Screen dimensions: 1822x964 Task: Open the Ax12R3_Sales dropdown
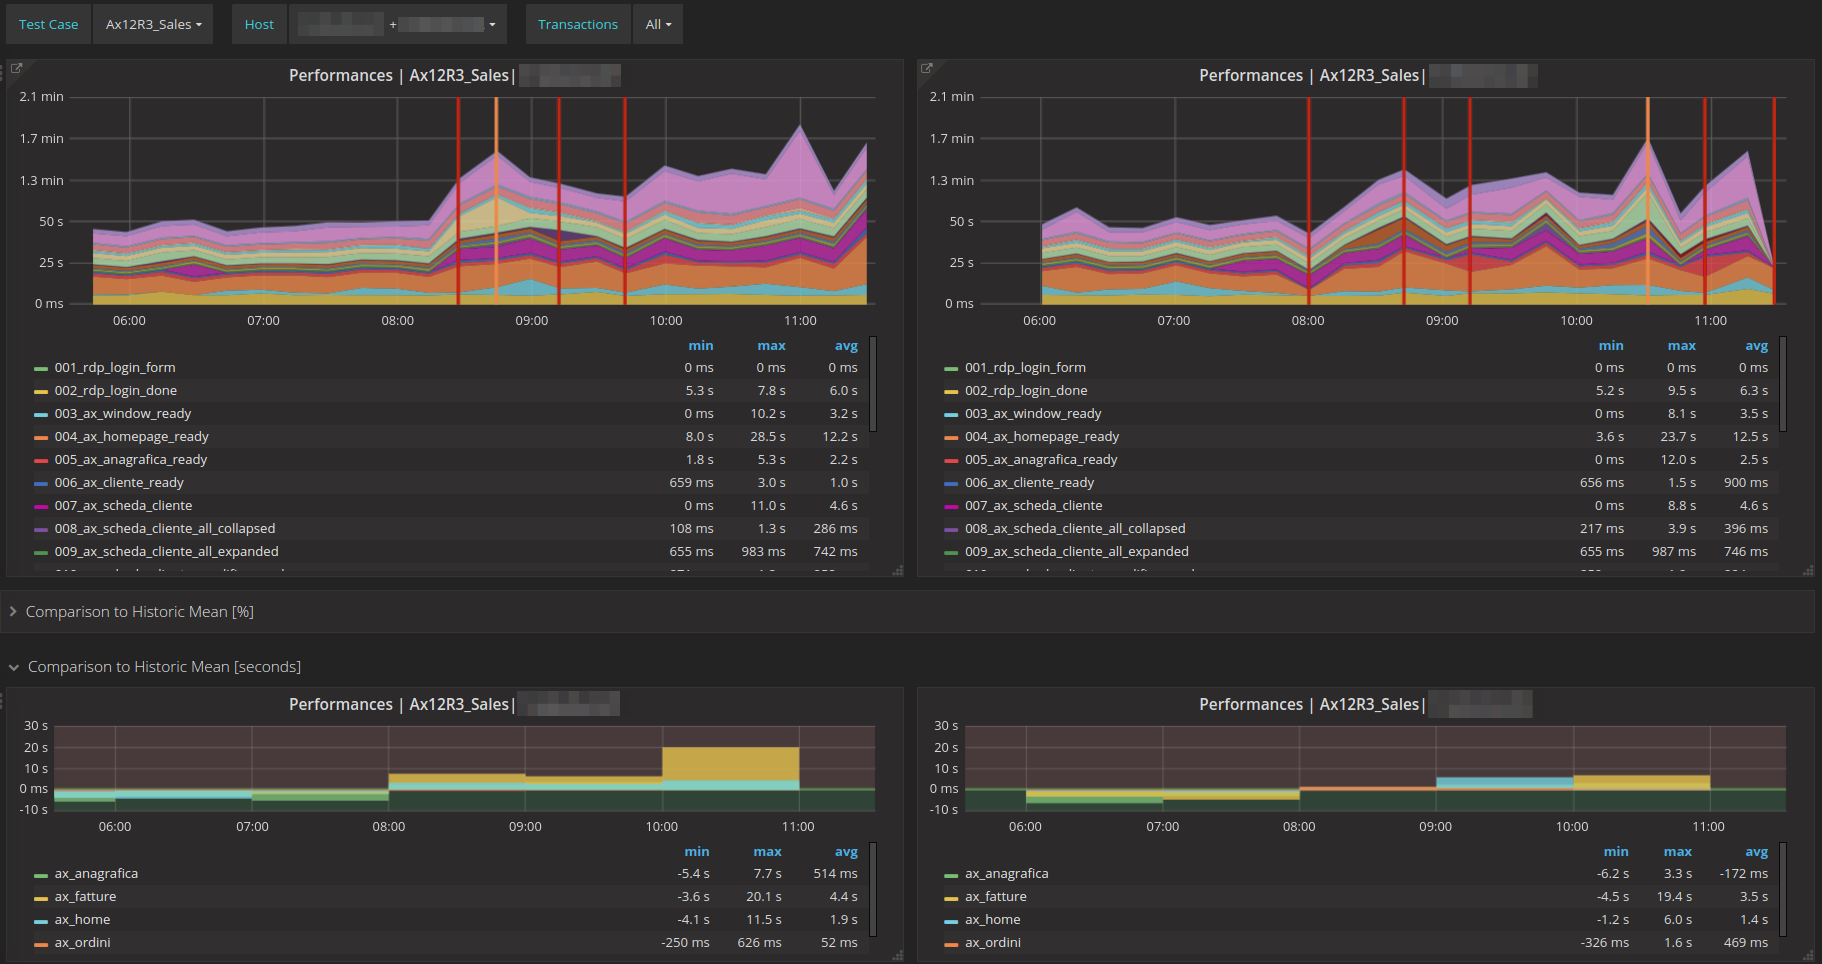[x=152, y=24]
